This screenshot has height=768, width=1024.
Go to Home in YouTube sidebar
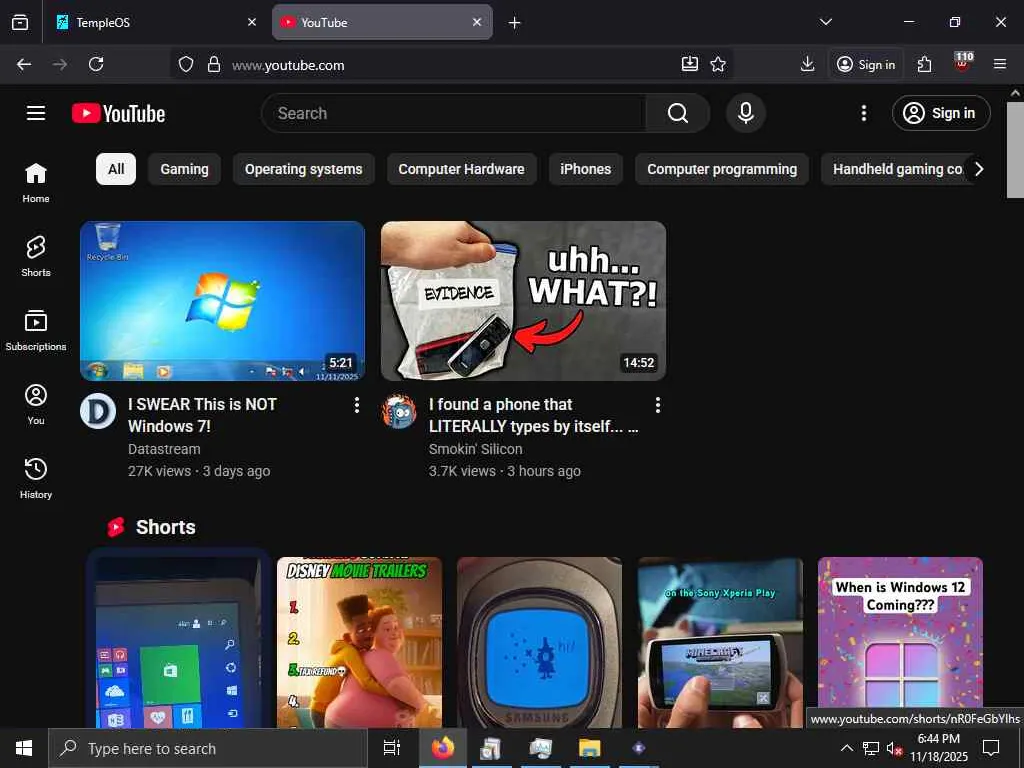click(x=36, y=183)
